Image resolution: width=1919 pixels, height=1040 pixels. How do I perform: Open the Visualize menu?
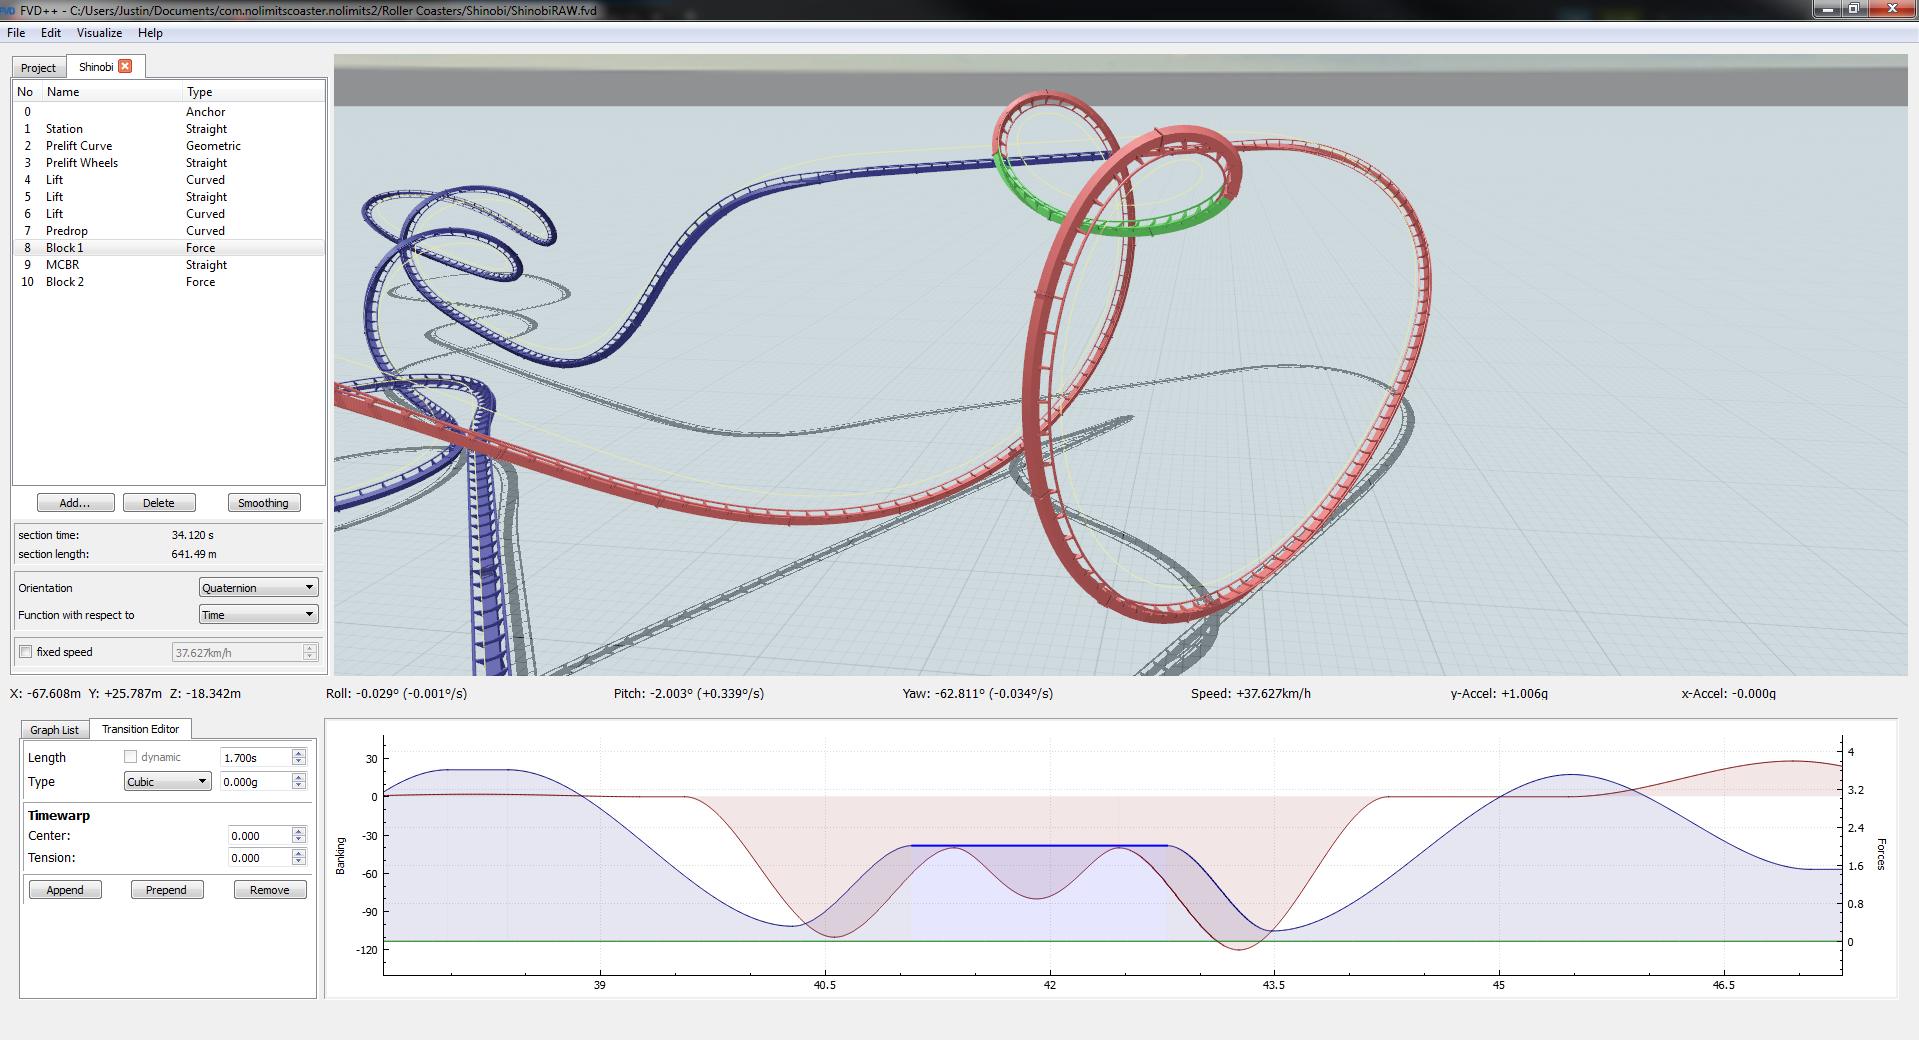pos(99,33)
